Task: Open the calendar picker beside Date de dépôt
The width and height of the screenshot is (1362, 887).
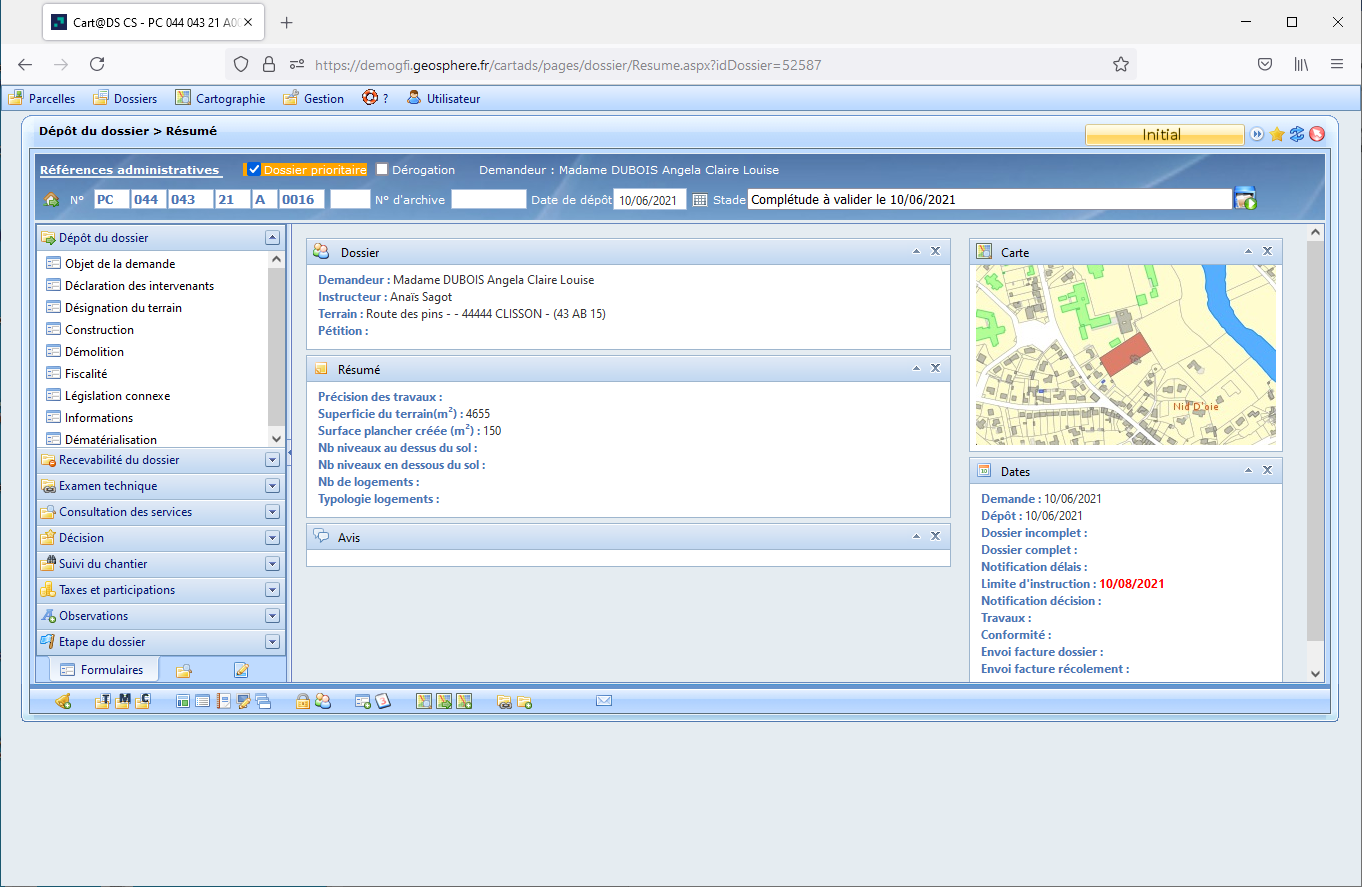Action: pyautogui.click(x=700, y=200)
